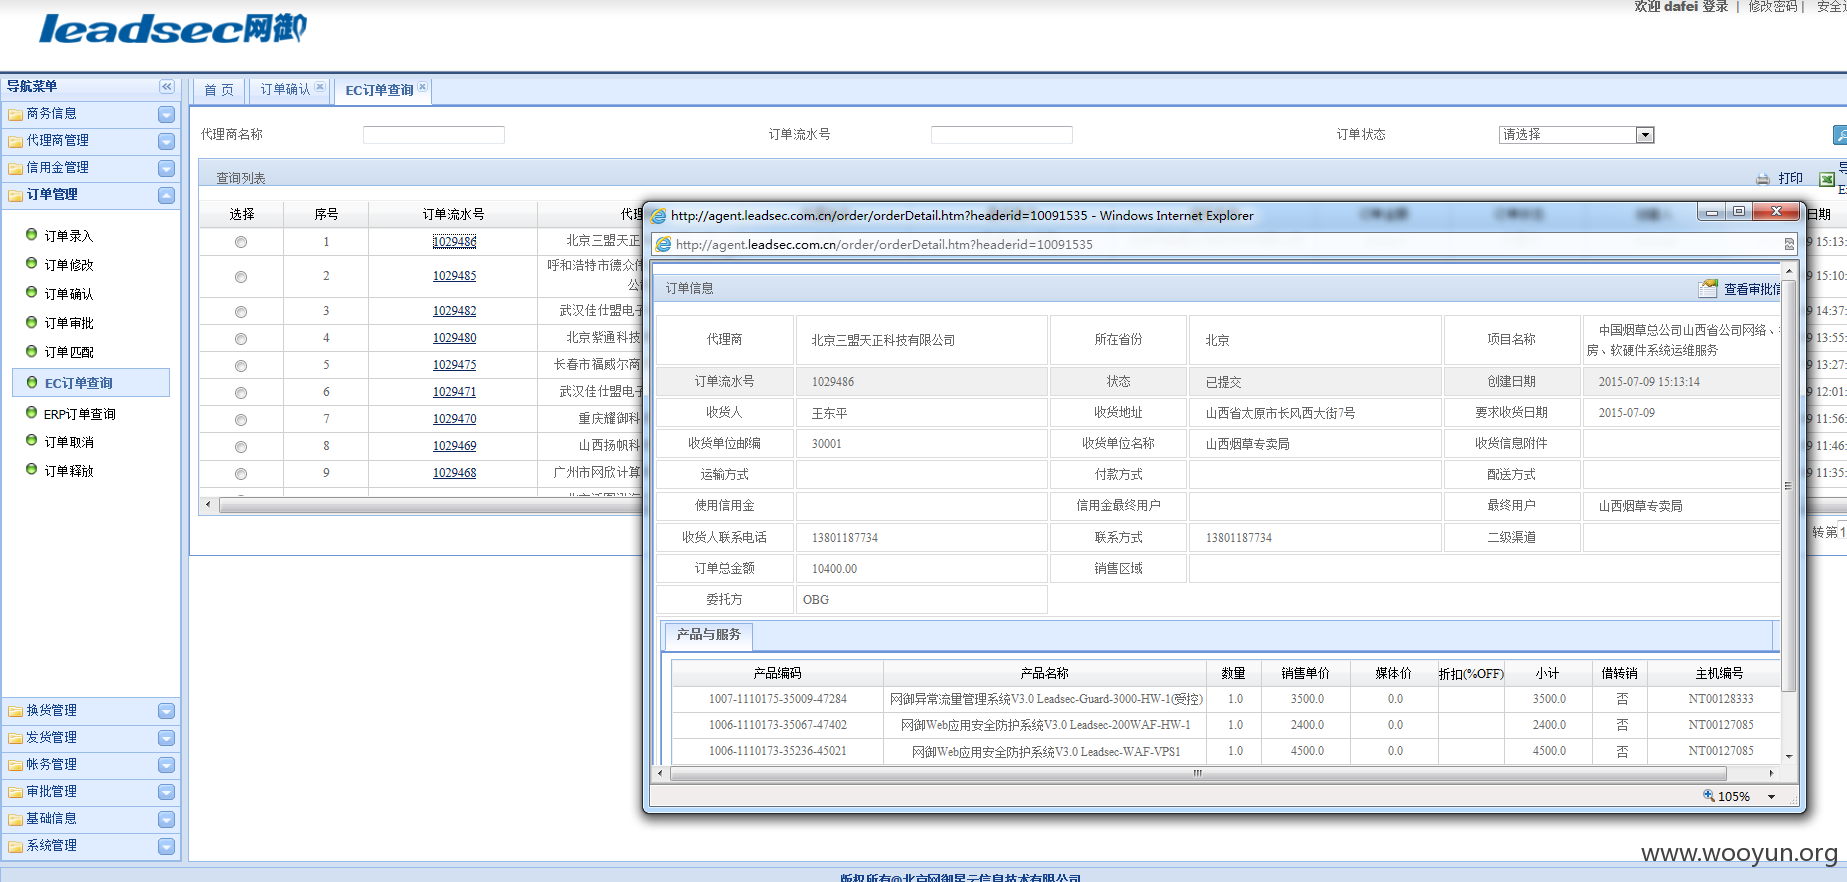Expand the 基础信息 menu section arrow

[x=166, y=819]
